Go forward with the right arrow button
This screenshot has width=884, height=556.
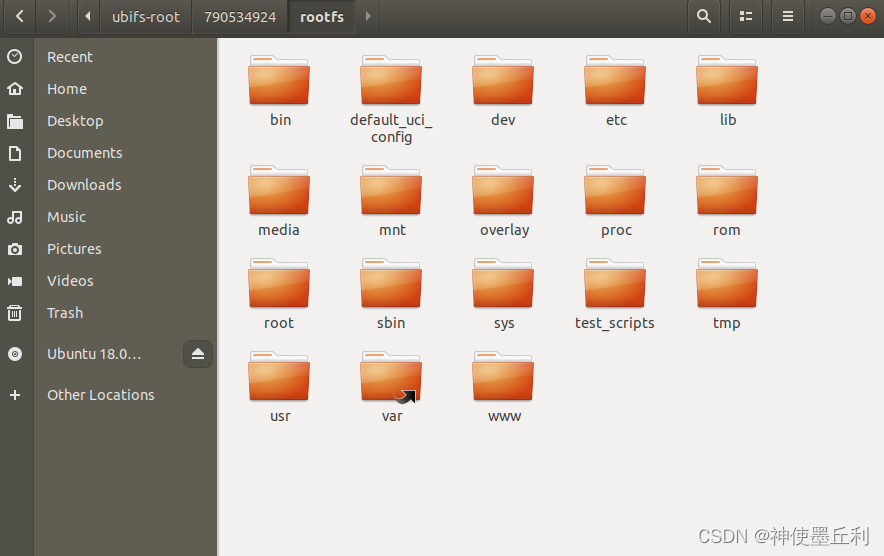52,16
